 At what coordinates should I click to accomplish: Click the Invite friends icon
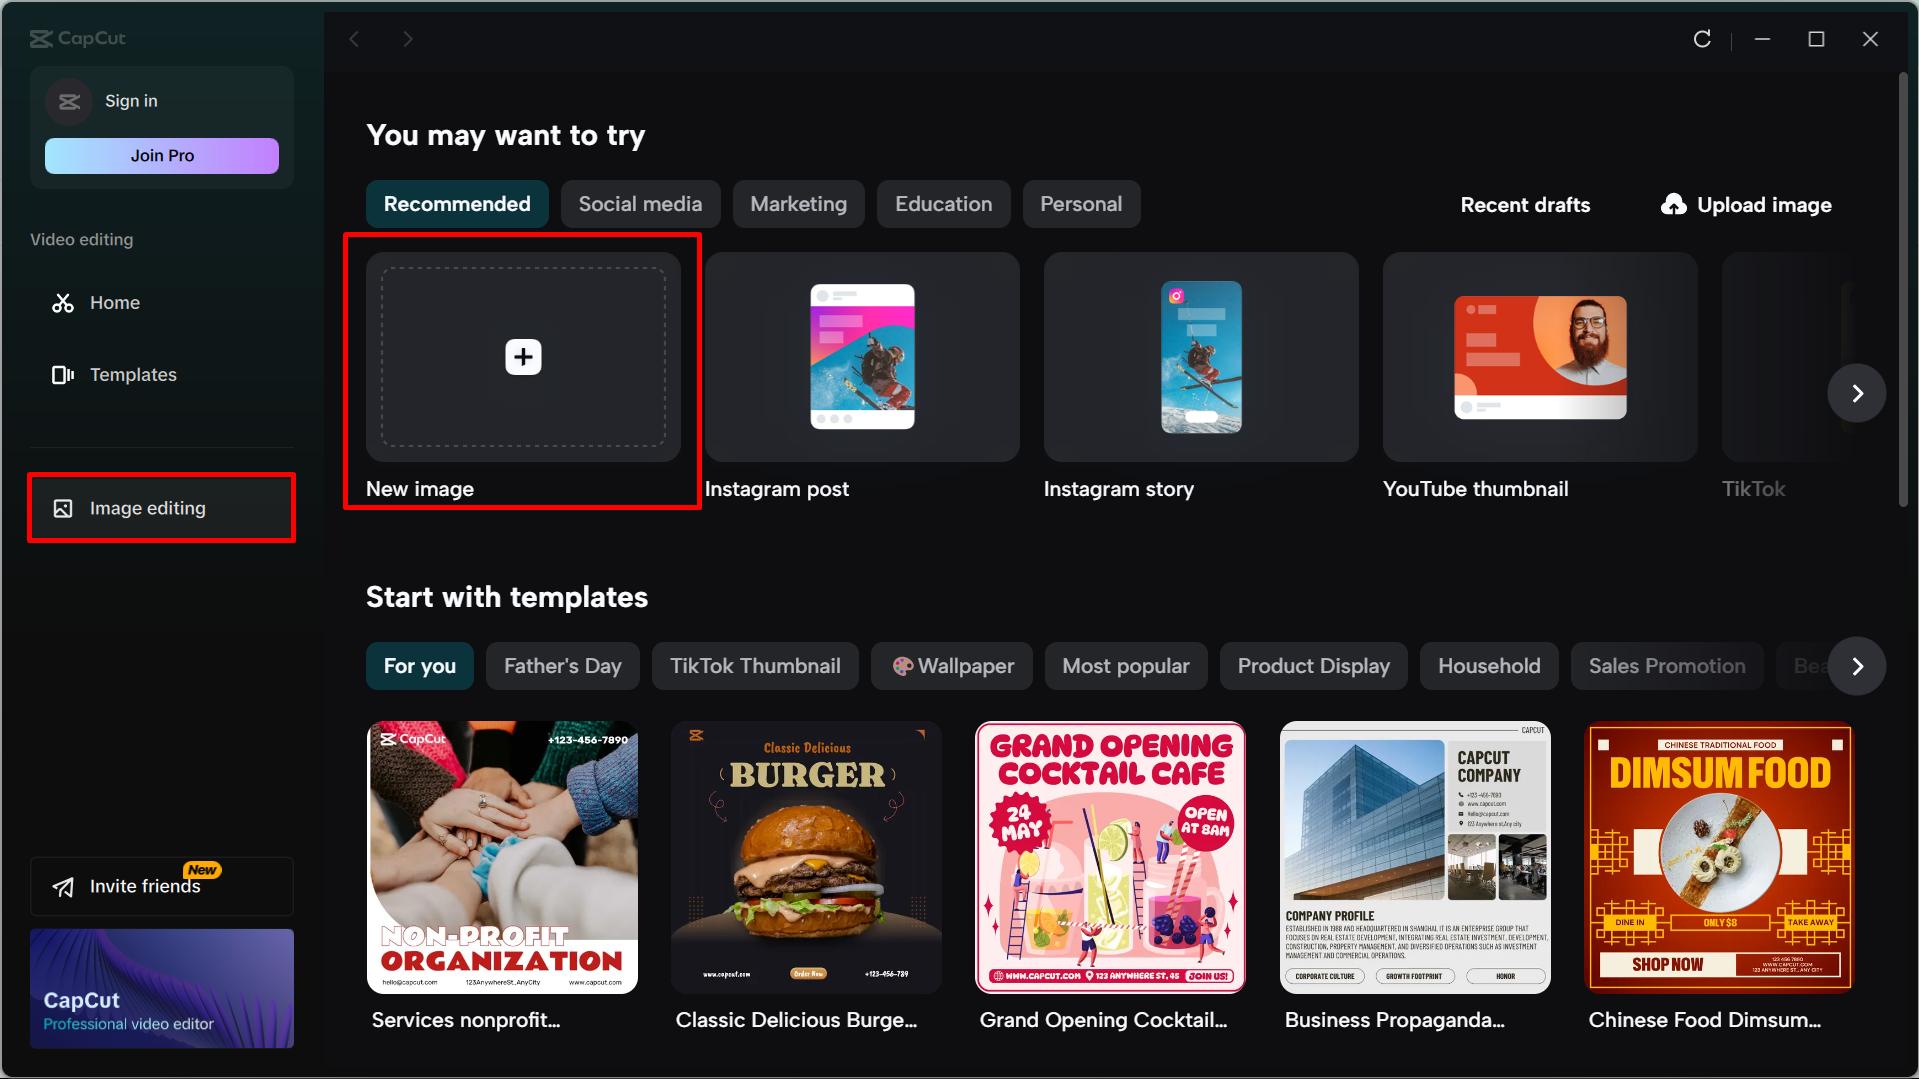tap(63, 886)
